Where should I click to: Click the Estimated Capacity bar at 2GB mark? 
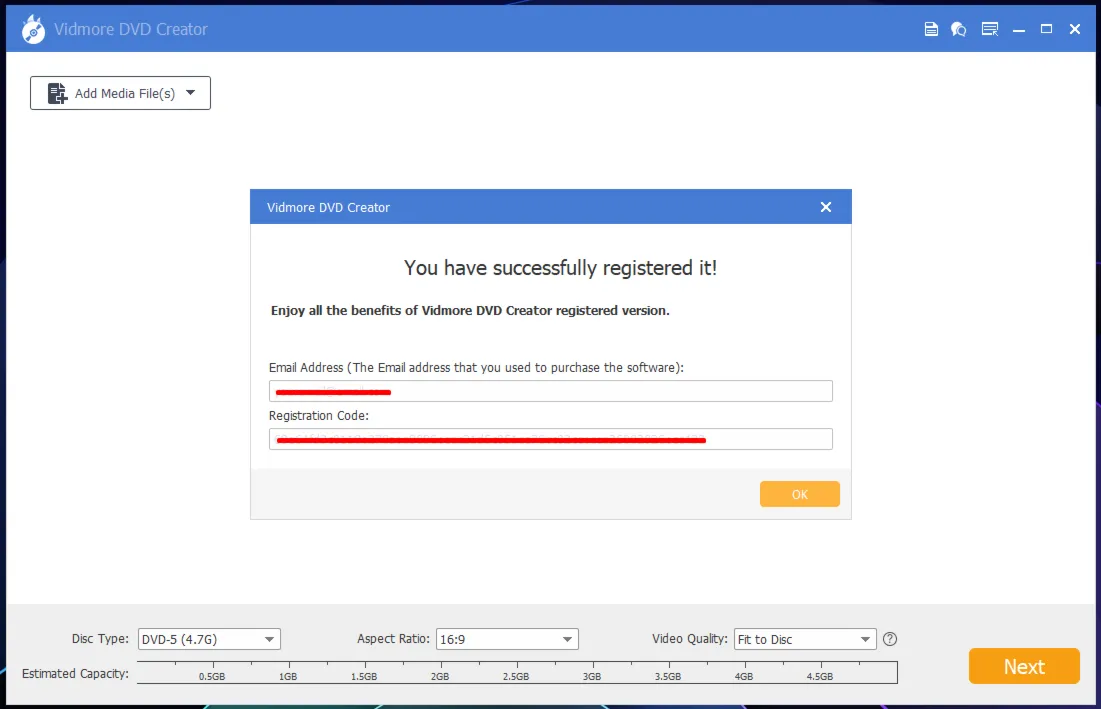coord(441,672)
